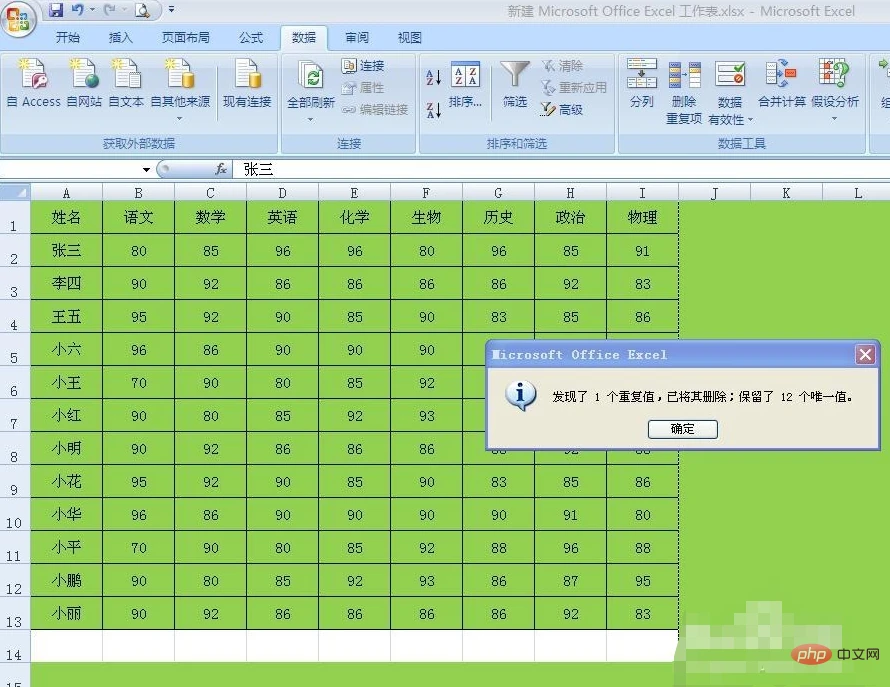Viewport: 890px width, 687px height.
Task: Expand the 全部刷新 refresh all dropdown
Action: click(x=311, y=119)
